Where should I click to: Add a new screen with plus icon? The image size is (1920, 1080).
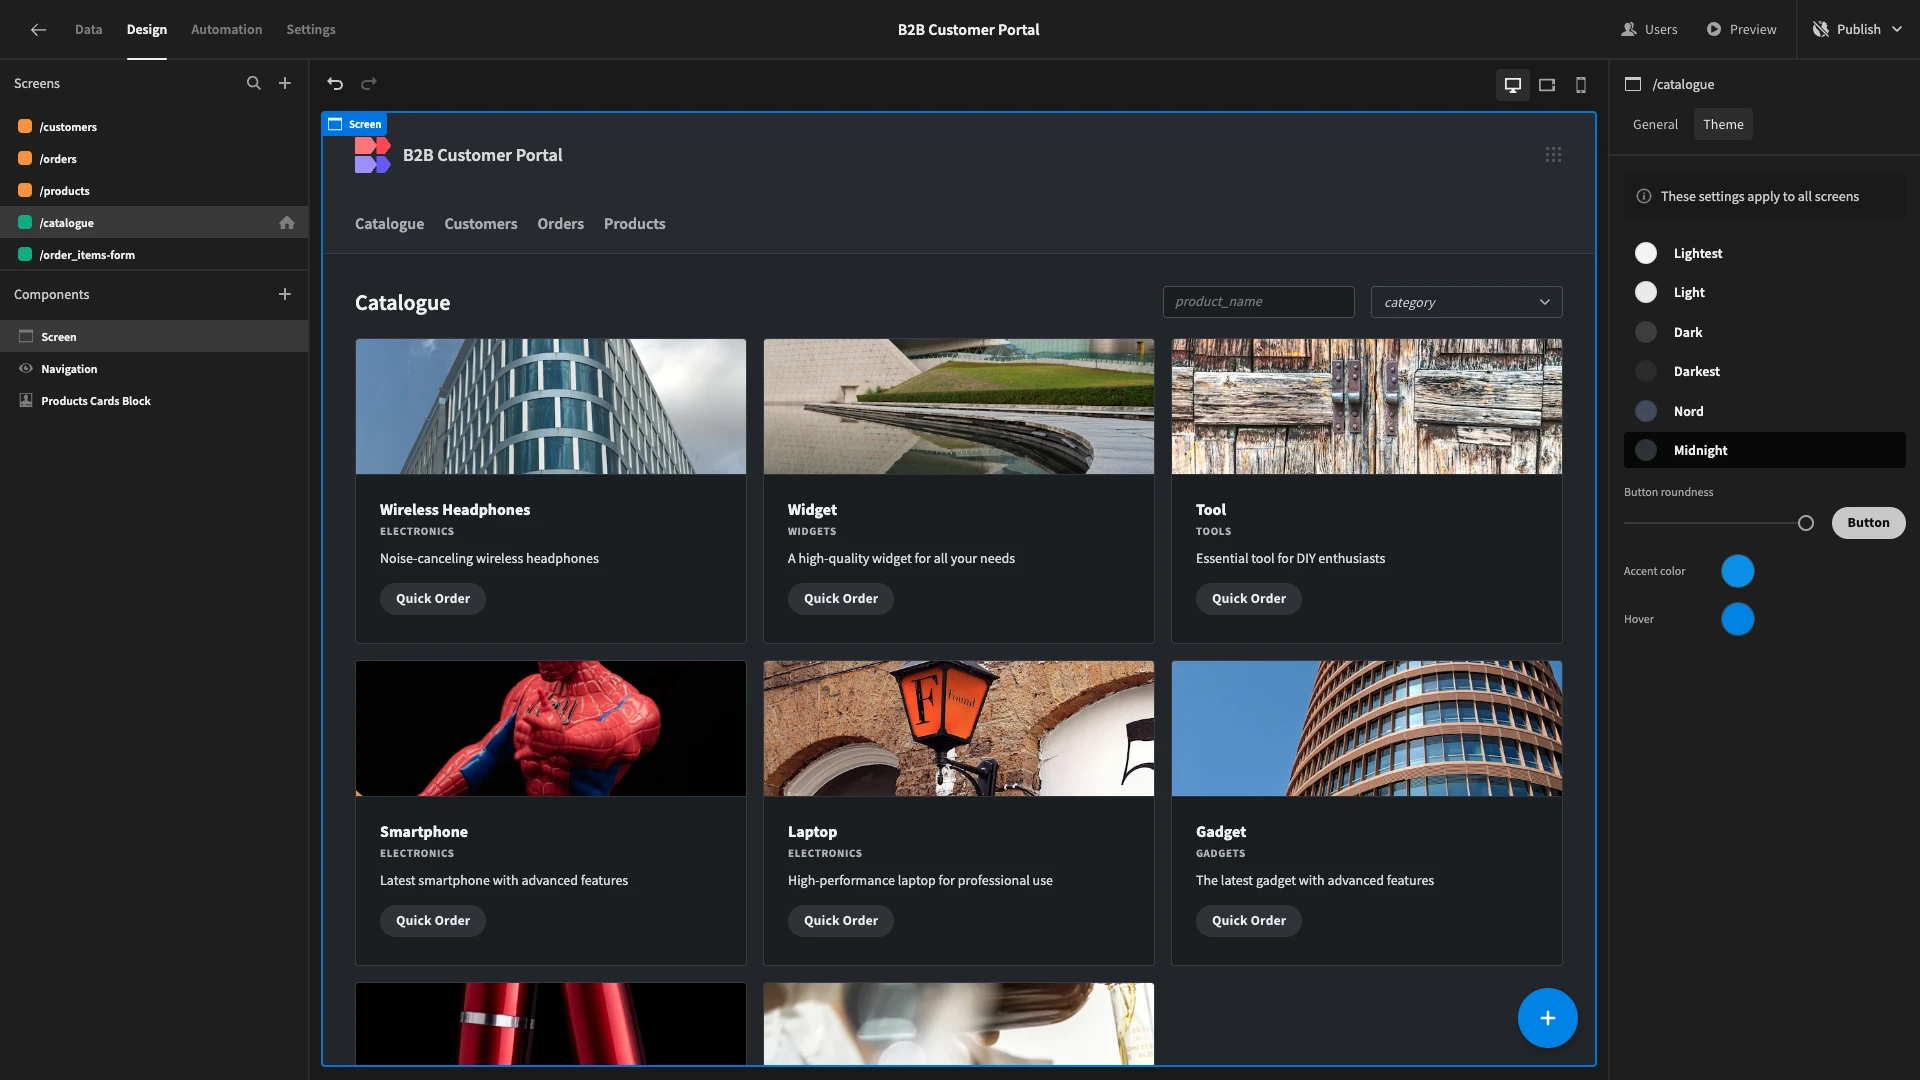click(x=285, y=83)
